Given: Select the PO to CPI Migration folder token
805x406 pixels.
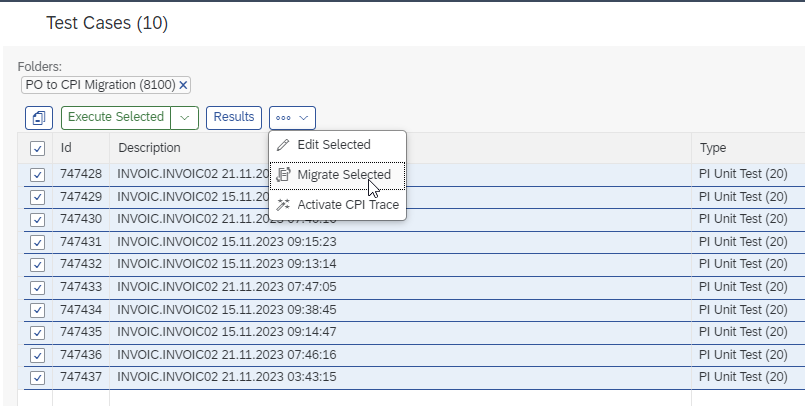Looking at the screenshot, I should pyautogui.click(x=97, y=85).
